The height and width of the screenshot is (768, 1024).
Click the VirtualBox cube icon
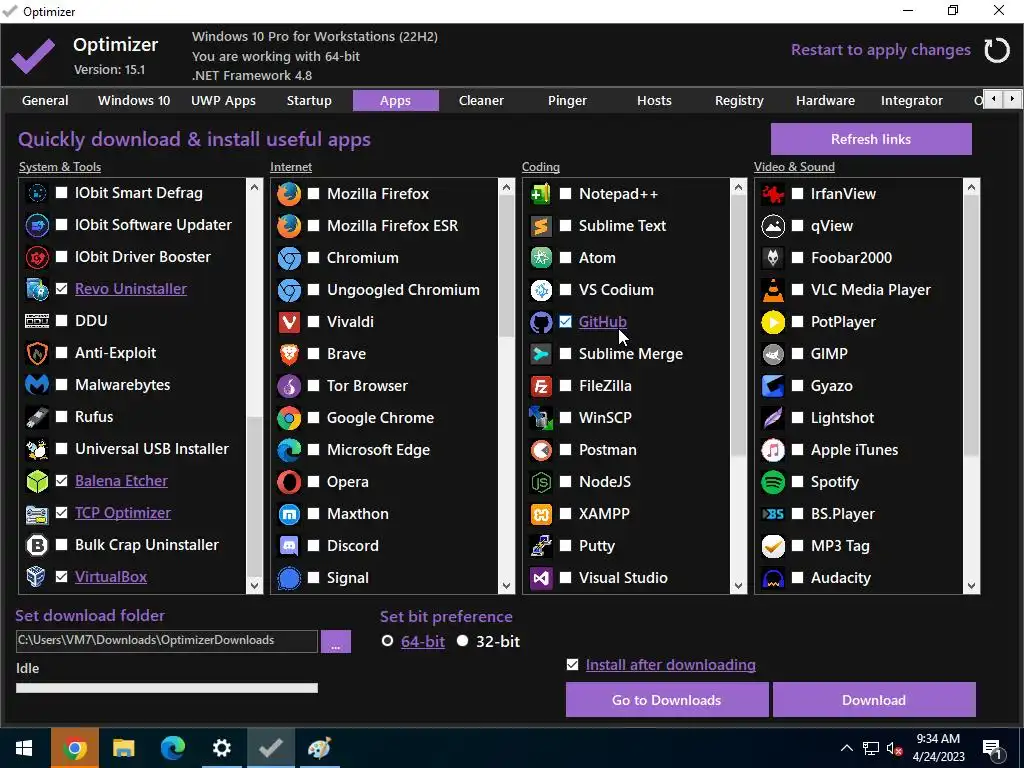coord(37,577)
